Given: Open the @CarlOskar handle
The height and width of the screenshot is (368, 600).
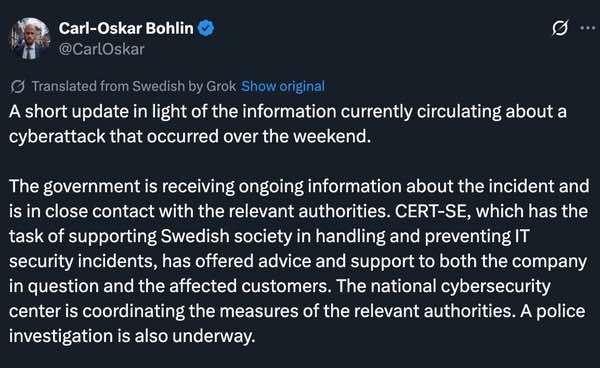Looking at the screenshot, I should tap(101, 49).
